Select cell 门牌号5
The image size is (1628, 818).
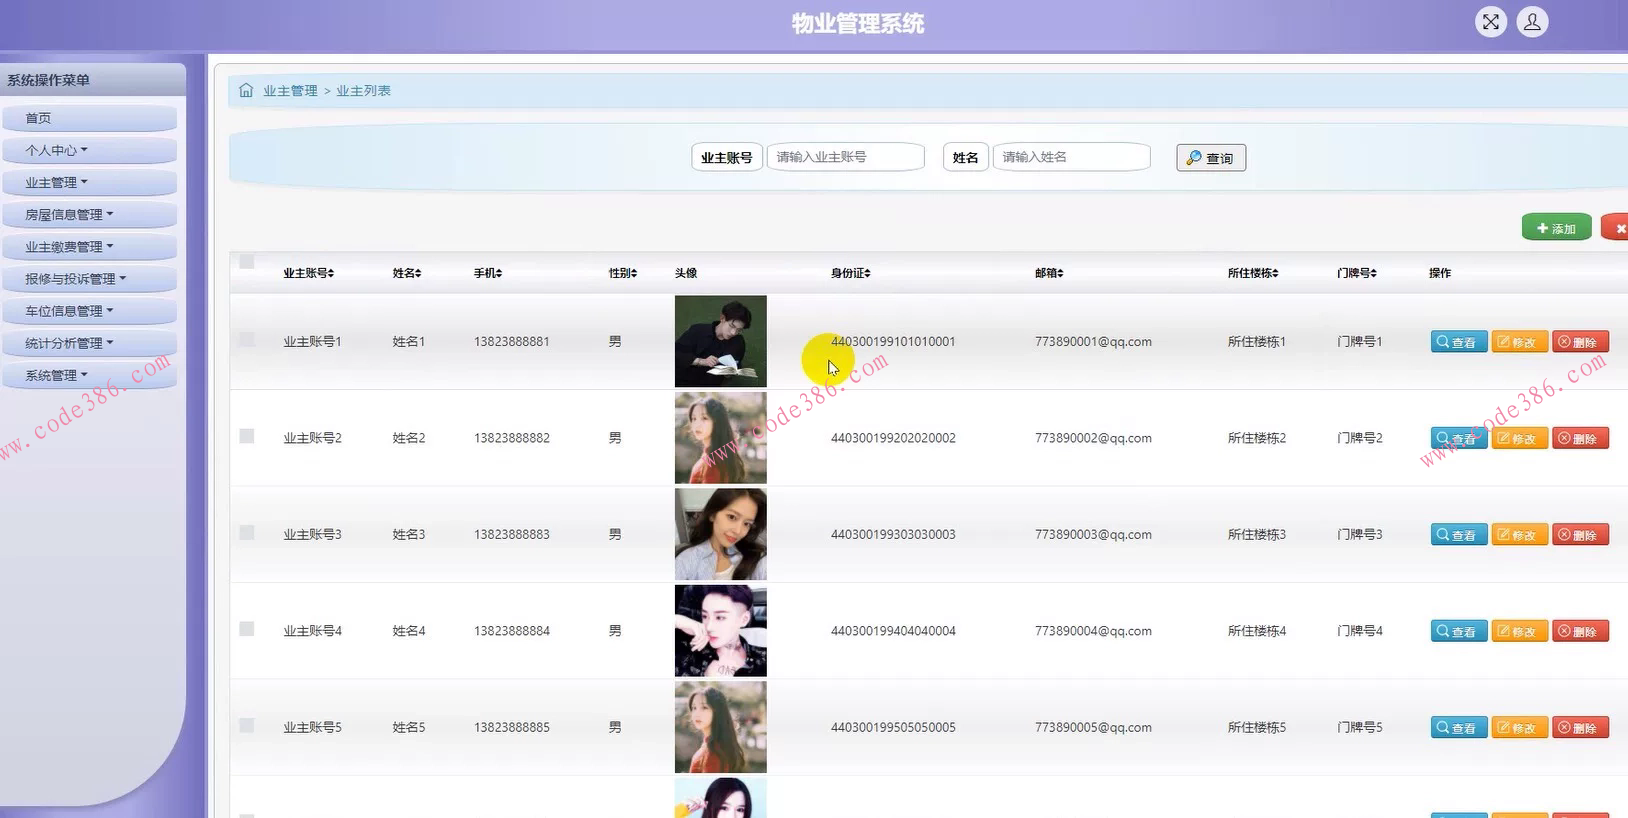point(1360,728)
